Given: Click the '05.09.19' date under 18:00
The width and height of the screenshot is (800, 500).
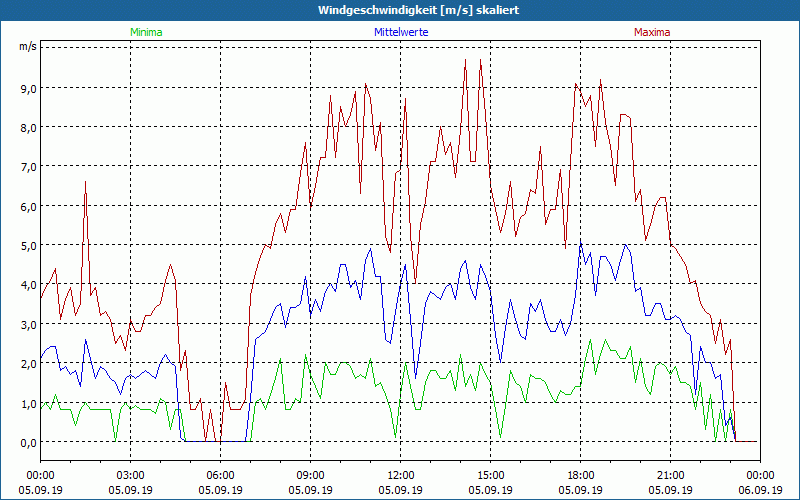Looking at the screenshot, I should pos(581,490).
